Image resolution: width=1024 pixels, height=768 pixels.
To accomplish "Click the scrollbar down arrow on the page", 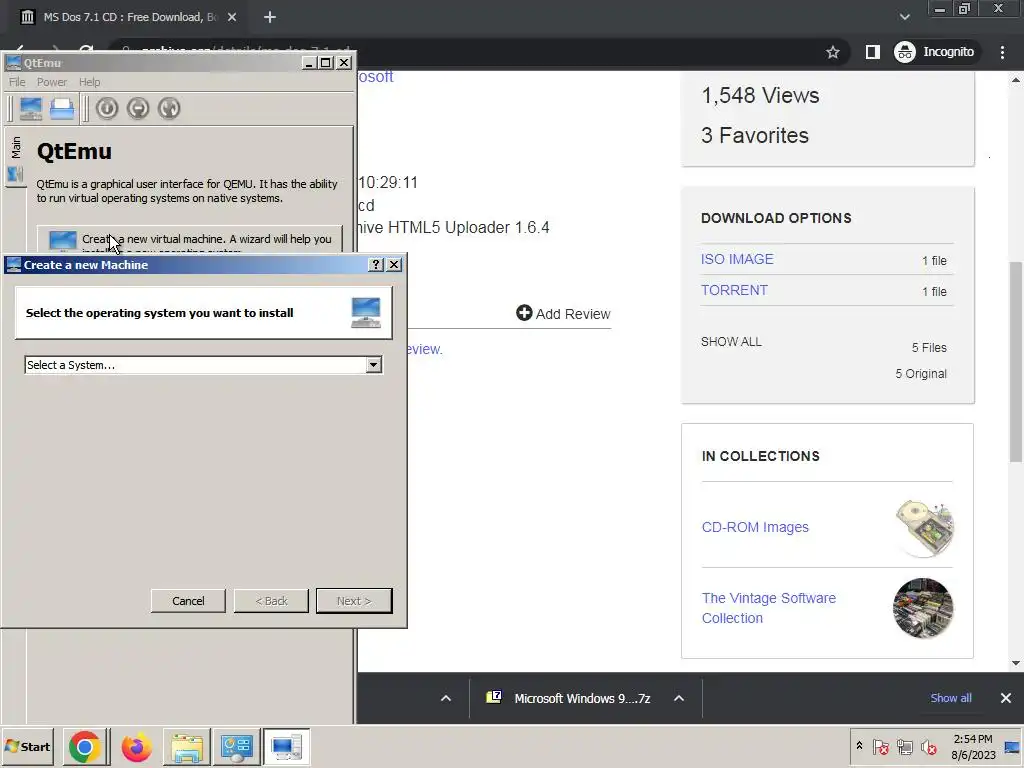I will (x=1016, y=664).
